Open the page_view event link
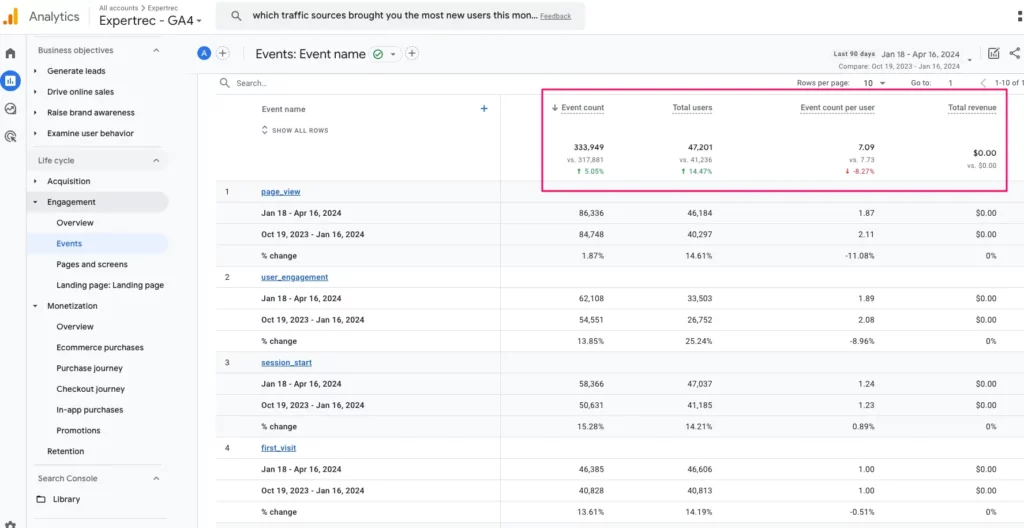 (x=280, y=191)
